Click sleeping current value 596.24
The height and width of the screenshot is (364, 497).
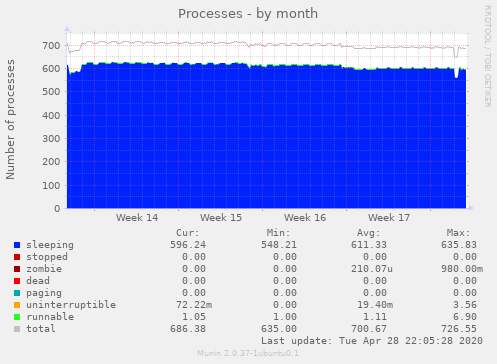(x=188, y=245)
